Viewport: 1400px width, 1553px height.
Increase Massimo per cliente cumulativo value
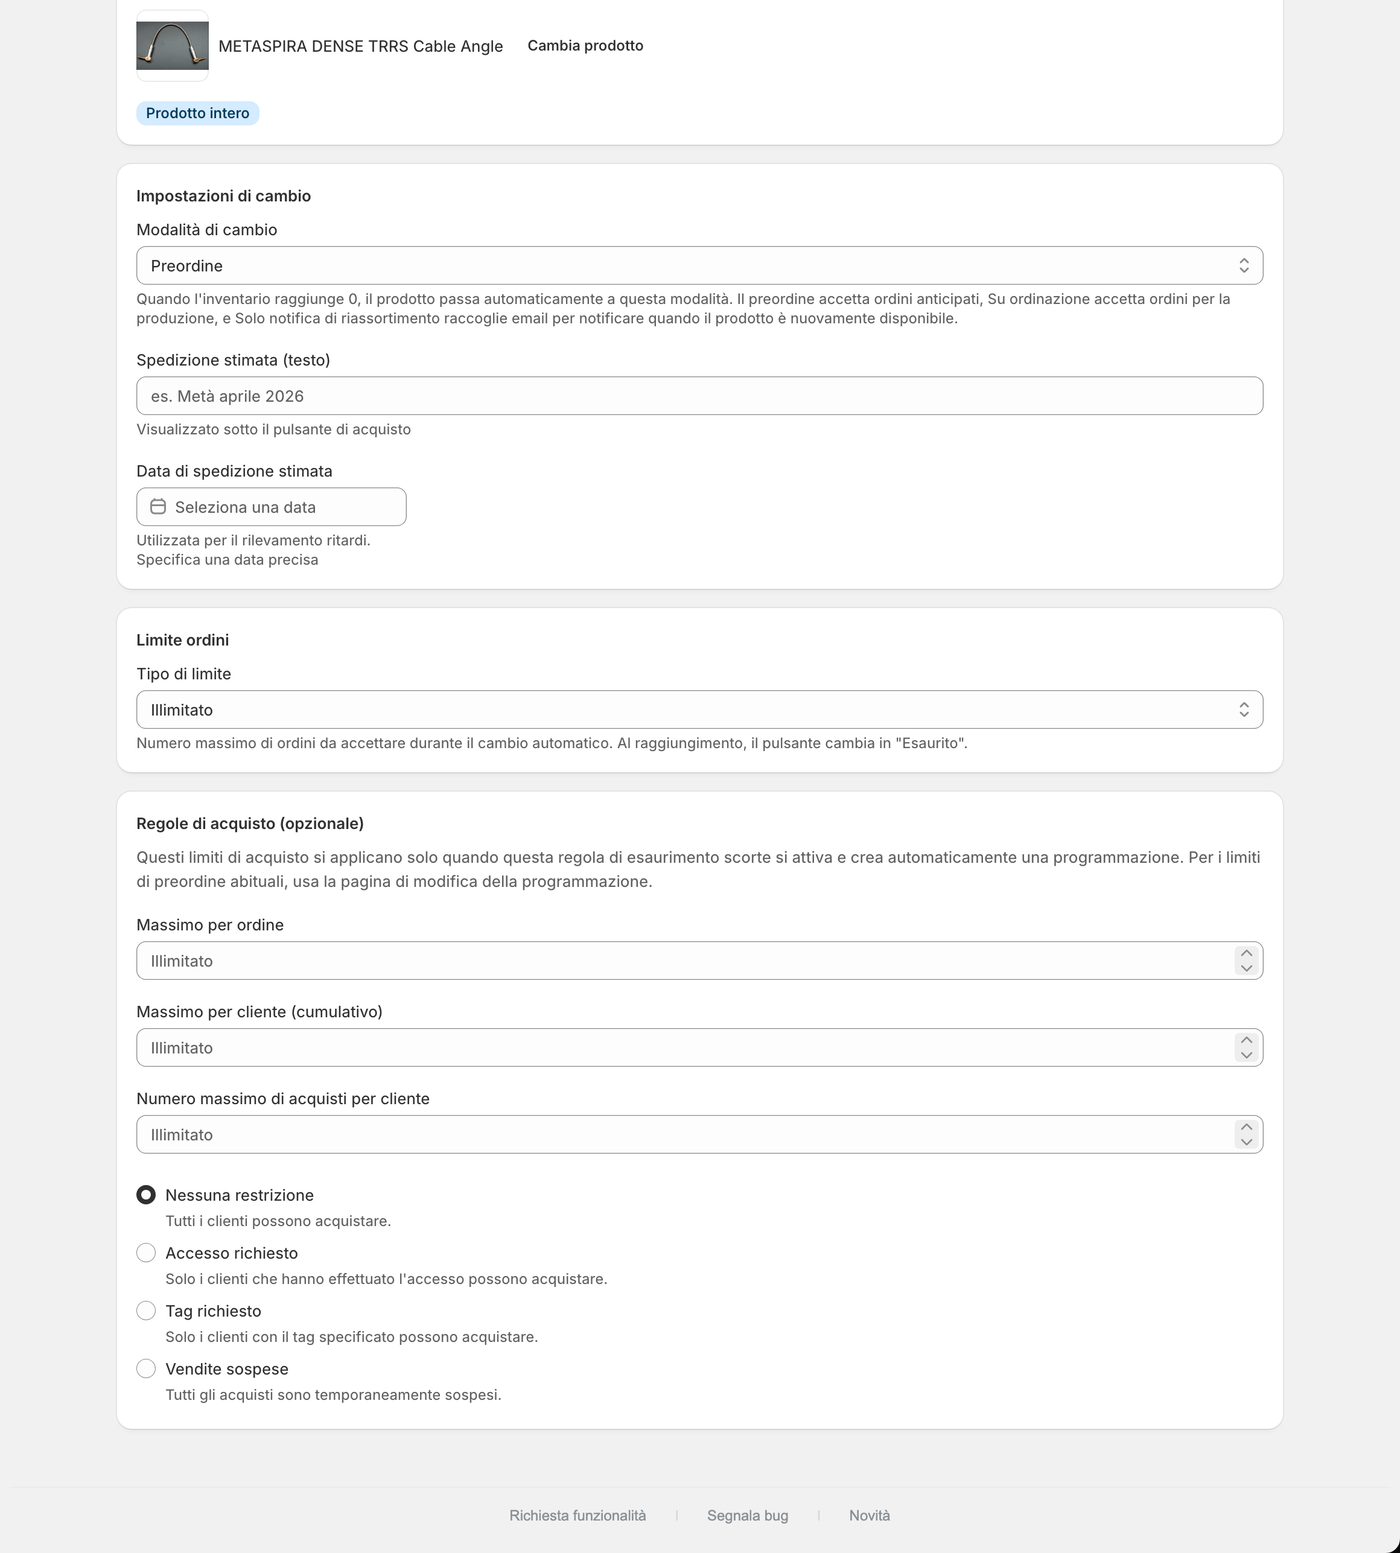click(1246, 1040)
